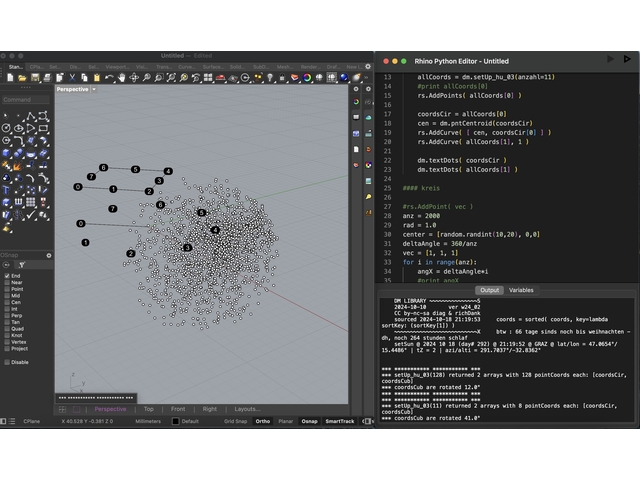
Task: Click the single-viewport layout icon below viewport
Action: (x=76, y=409)
